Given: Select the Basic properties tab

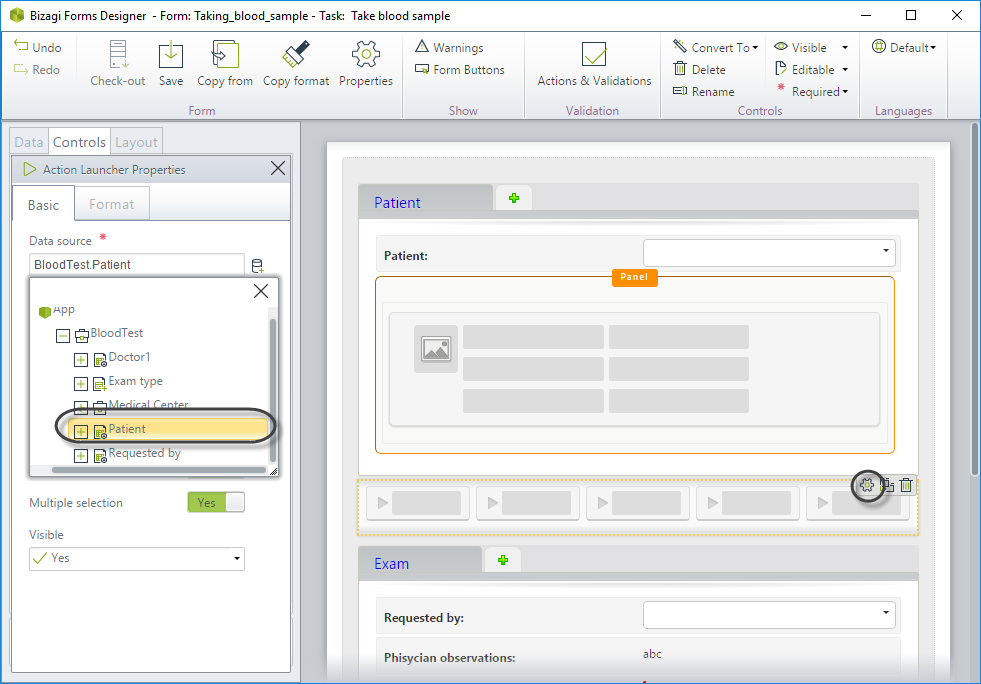Looking at the screenshot, I should [x=43, y=205].
